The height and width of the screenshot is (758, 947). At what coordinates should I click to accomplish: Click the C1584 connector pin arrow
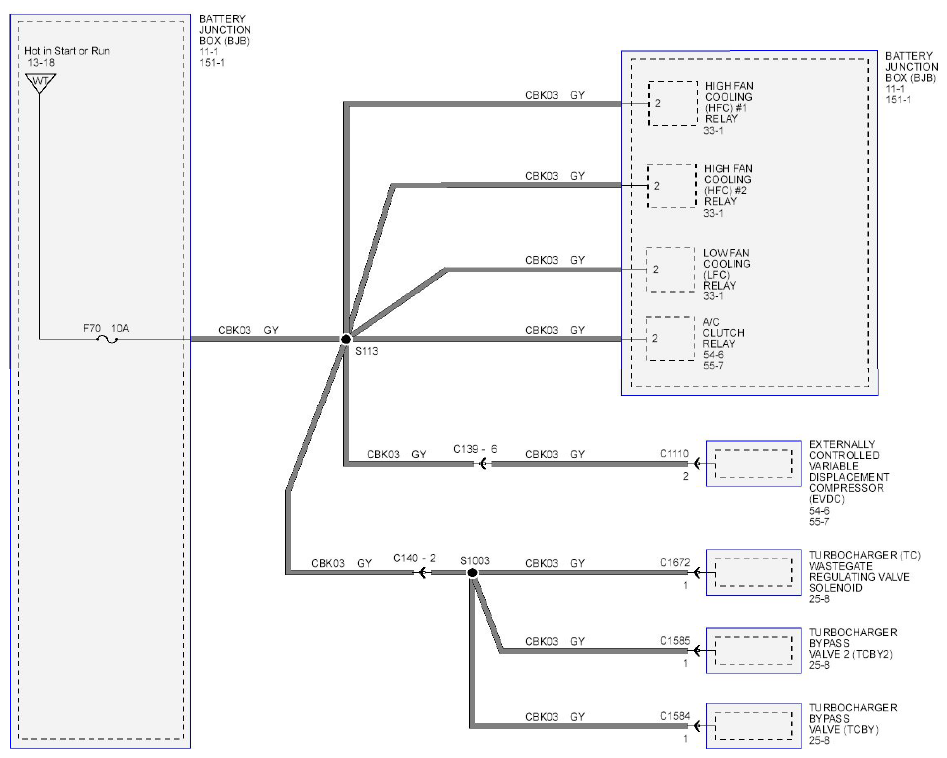(697, 725)
